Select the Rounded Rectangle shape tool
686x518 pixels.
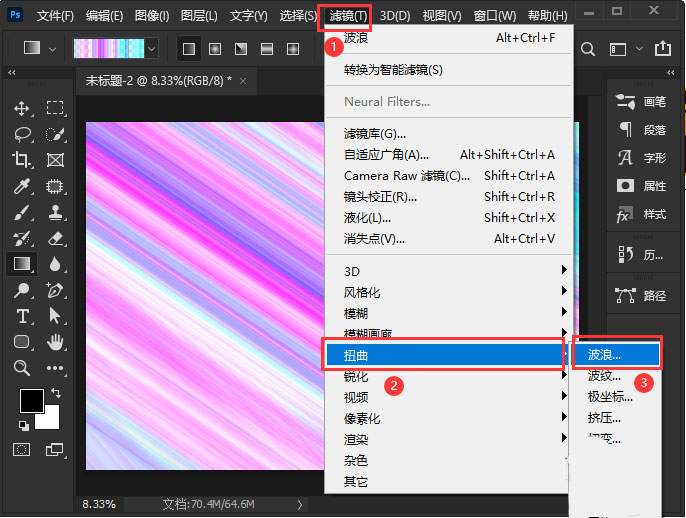click(21, 342)
